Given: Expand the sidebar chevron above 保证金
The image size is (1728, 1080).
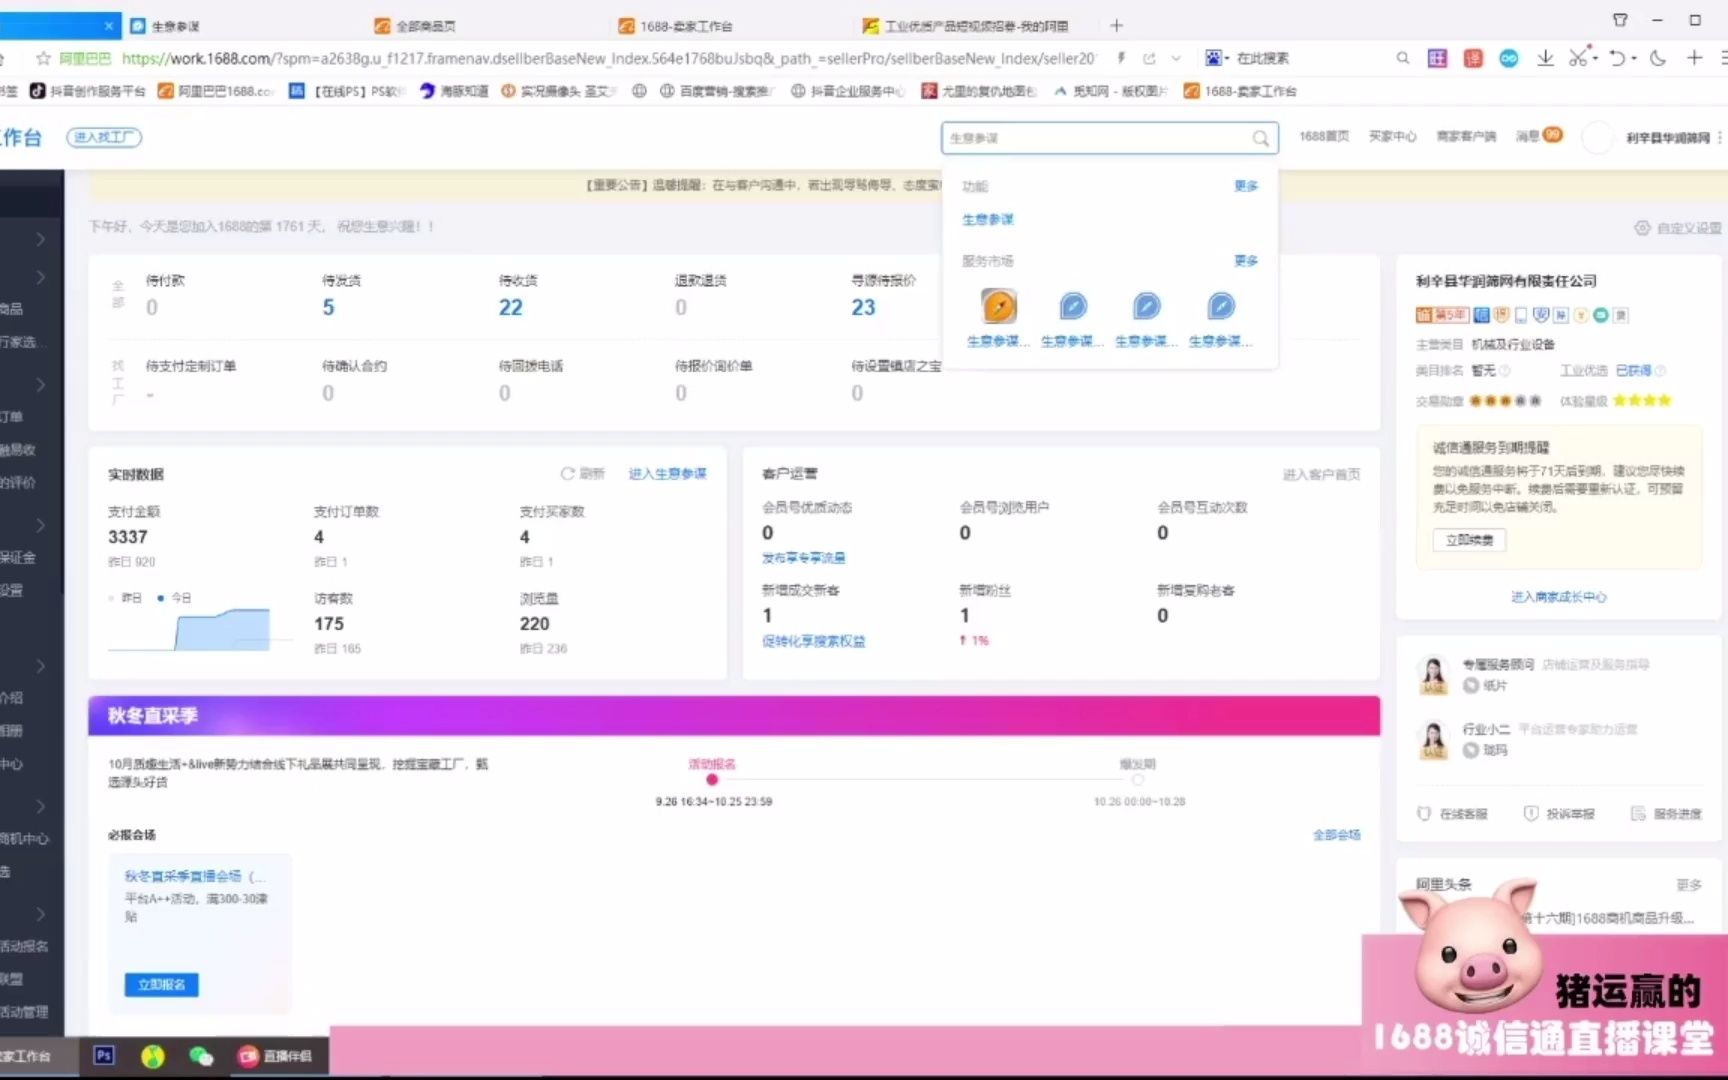Looking at the screenshot, I should [40, 525].
